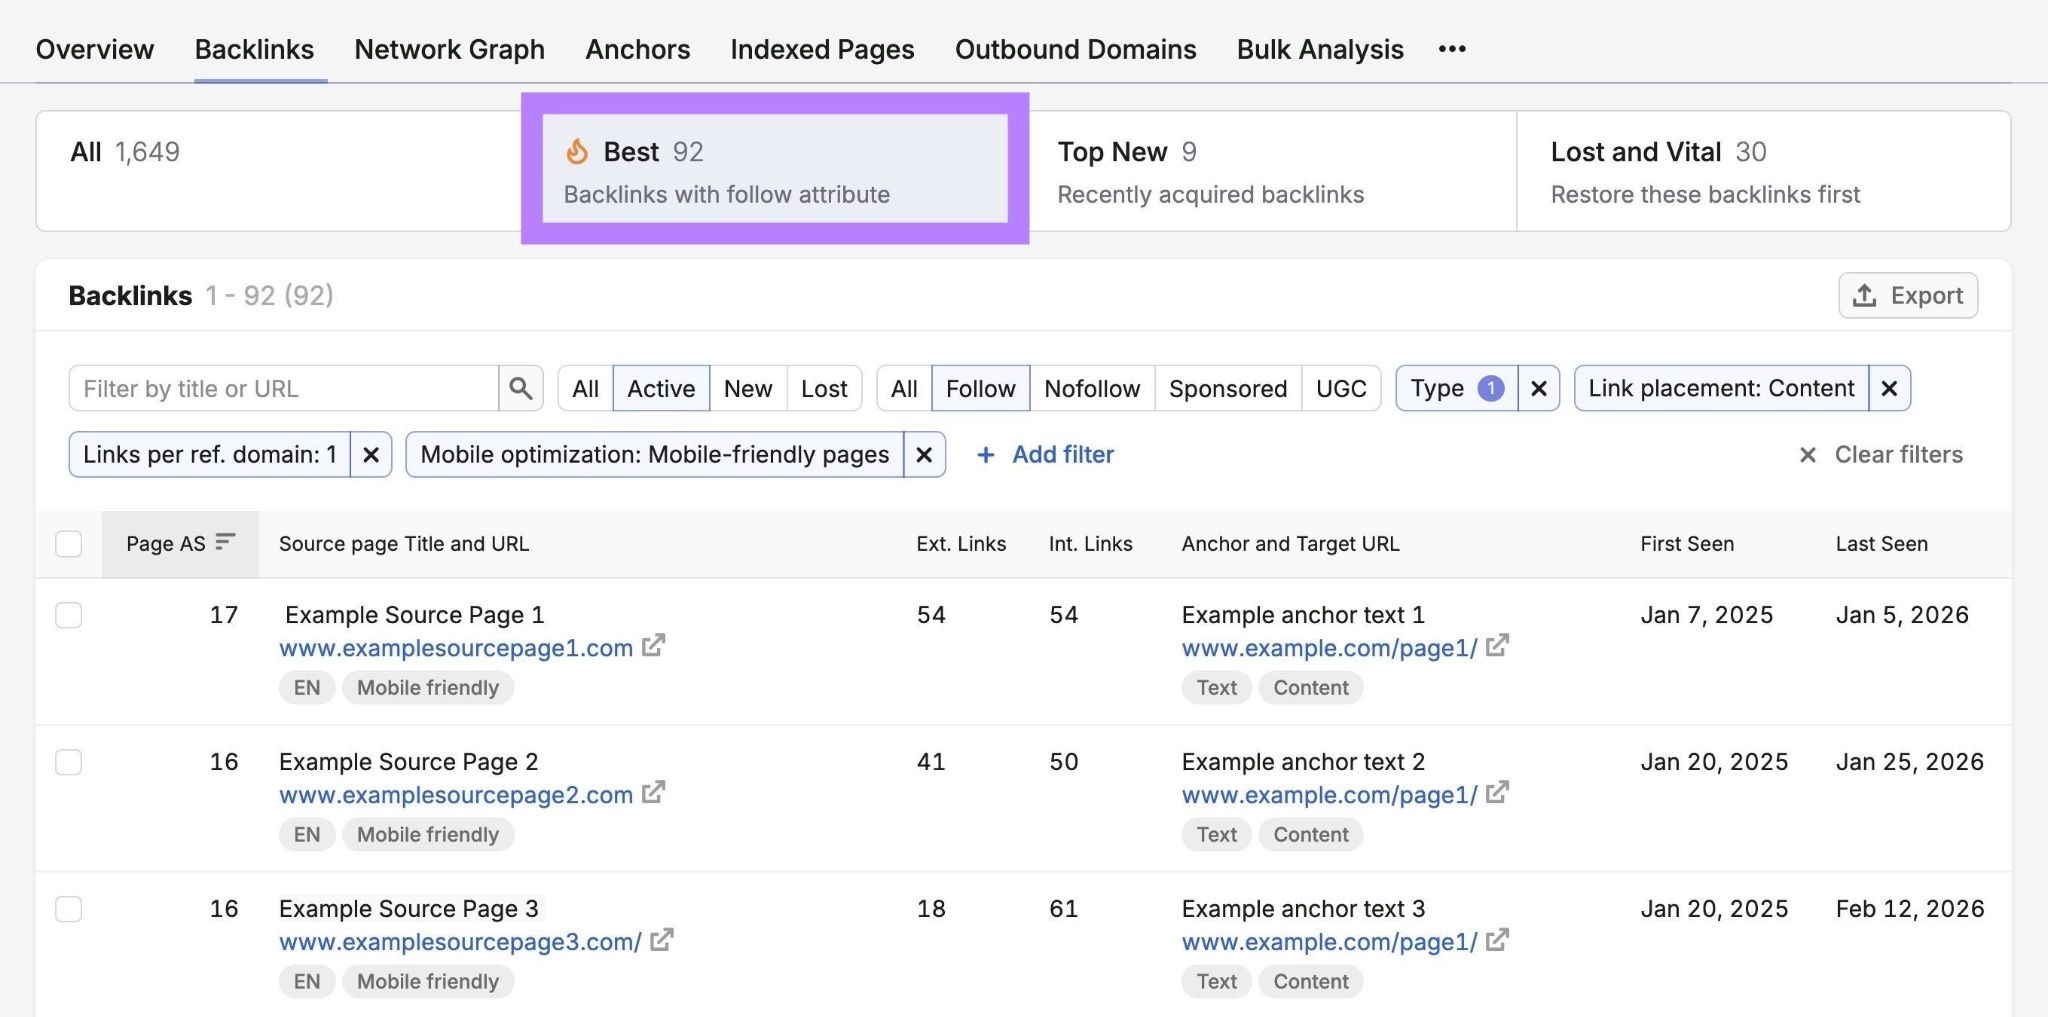Select the Nofollow attribute toggle
This screenshot has height=1017, width=2048.
(1092, 388)
